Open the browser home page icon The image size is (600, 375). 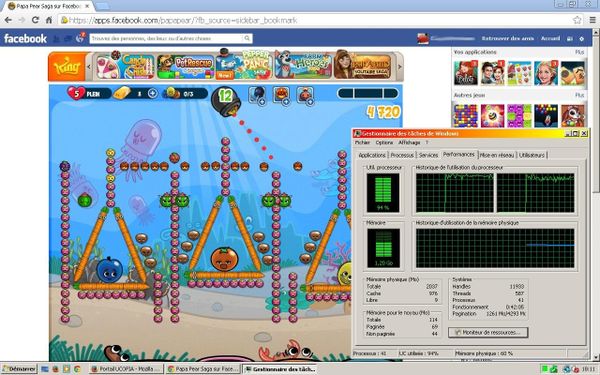pyautogui.click(x=49, y=20)
